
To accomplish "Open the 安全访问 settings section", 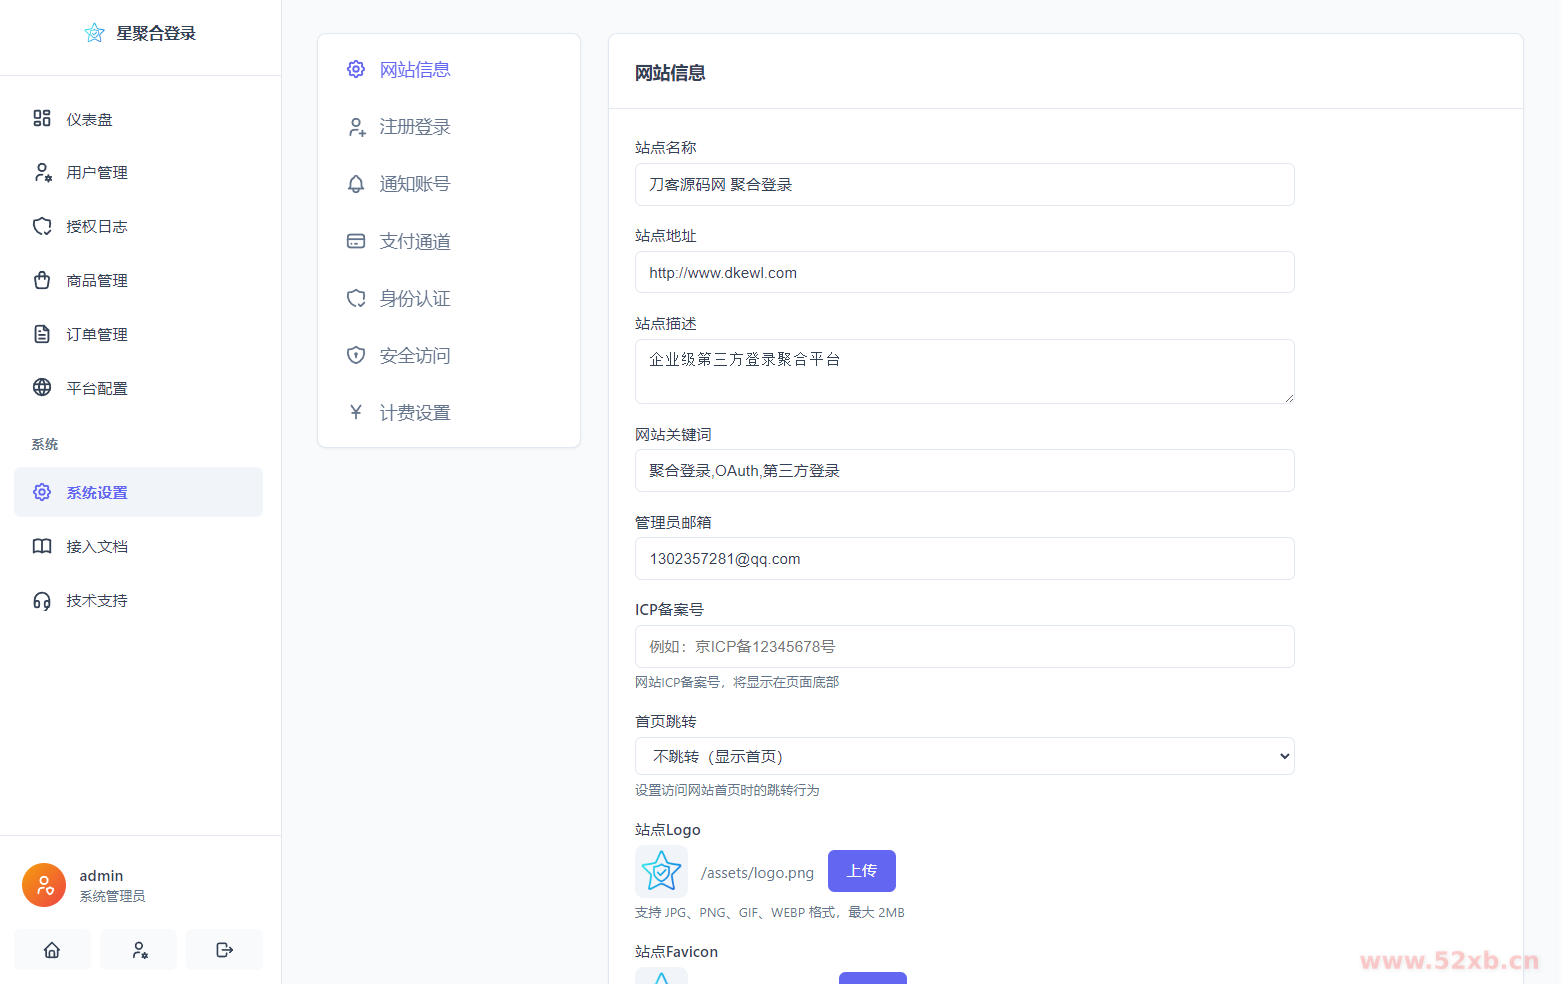I will point(414,356).
